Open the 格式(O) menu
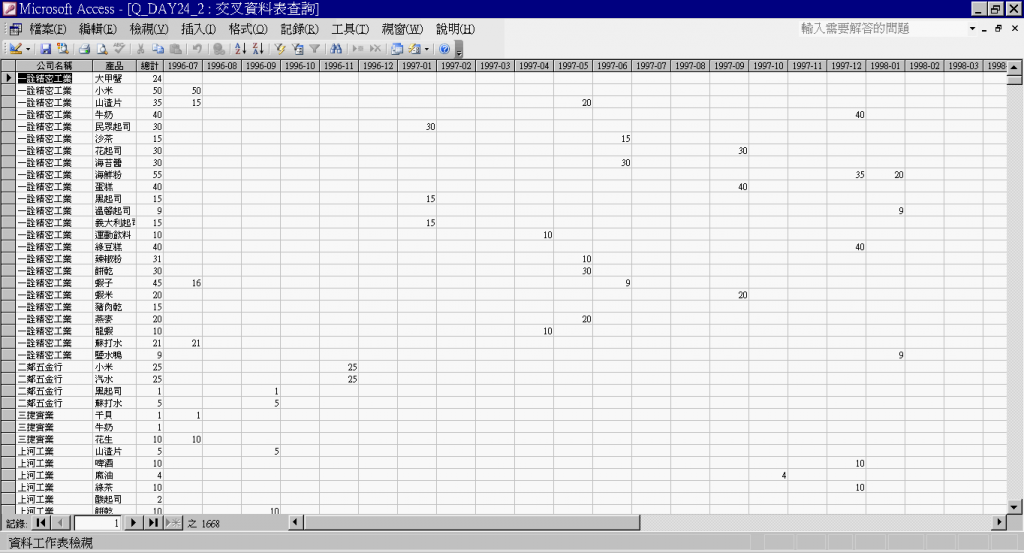The height and width of the screenshot is (553, 1024). pyautogui.click(x=248, y=29)
